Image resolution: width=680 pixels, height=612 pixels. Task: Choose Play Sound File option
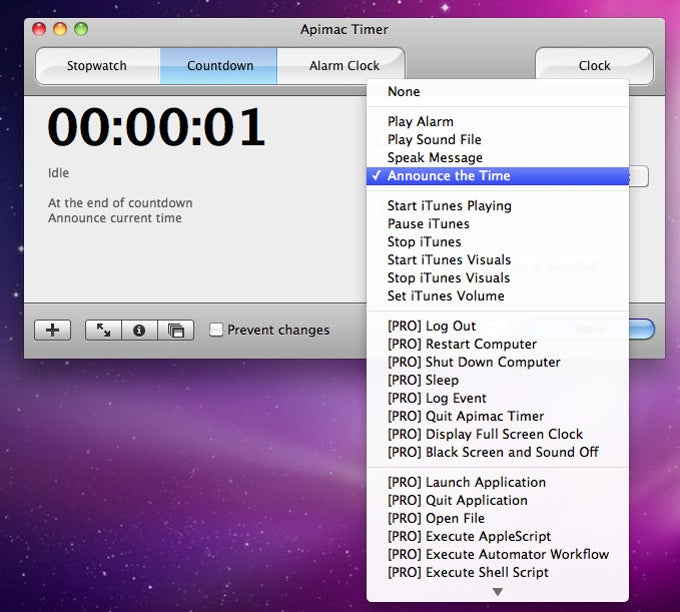pyautogui.click(x=497, y=140)
